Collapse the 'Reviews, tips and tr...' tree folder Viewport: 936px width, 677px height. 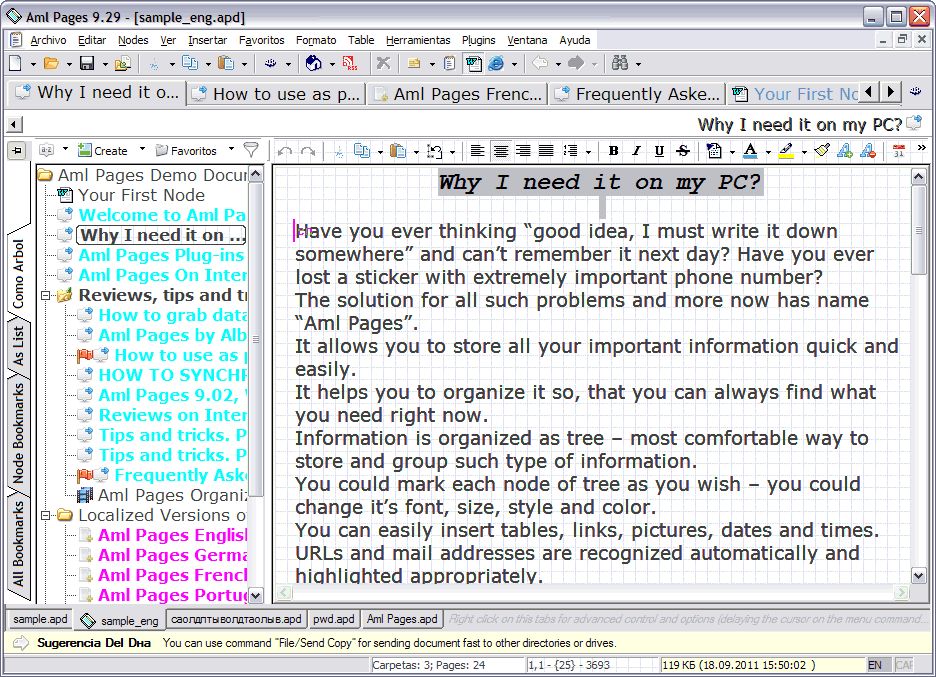[46, 296]
